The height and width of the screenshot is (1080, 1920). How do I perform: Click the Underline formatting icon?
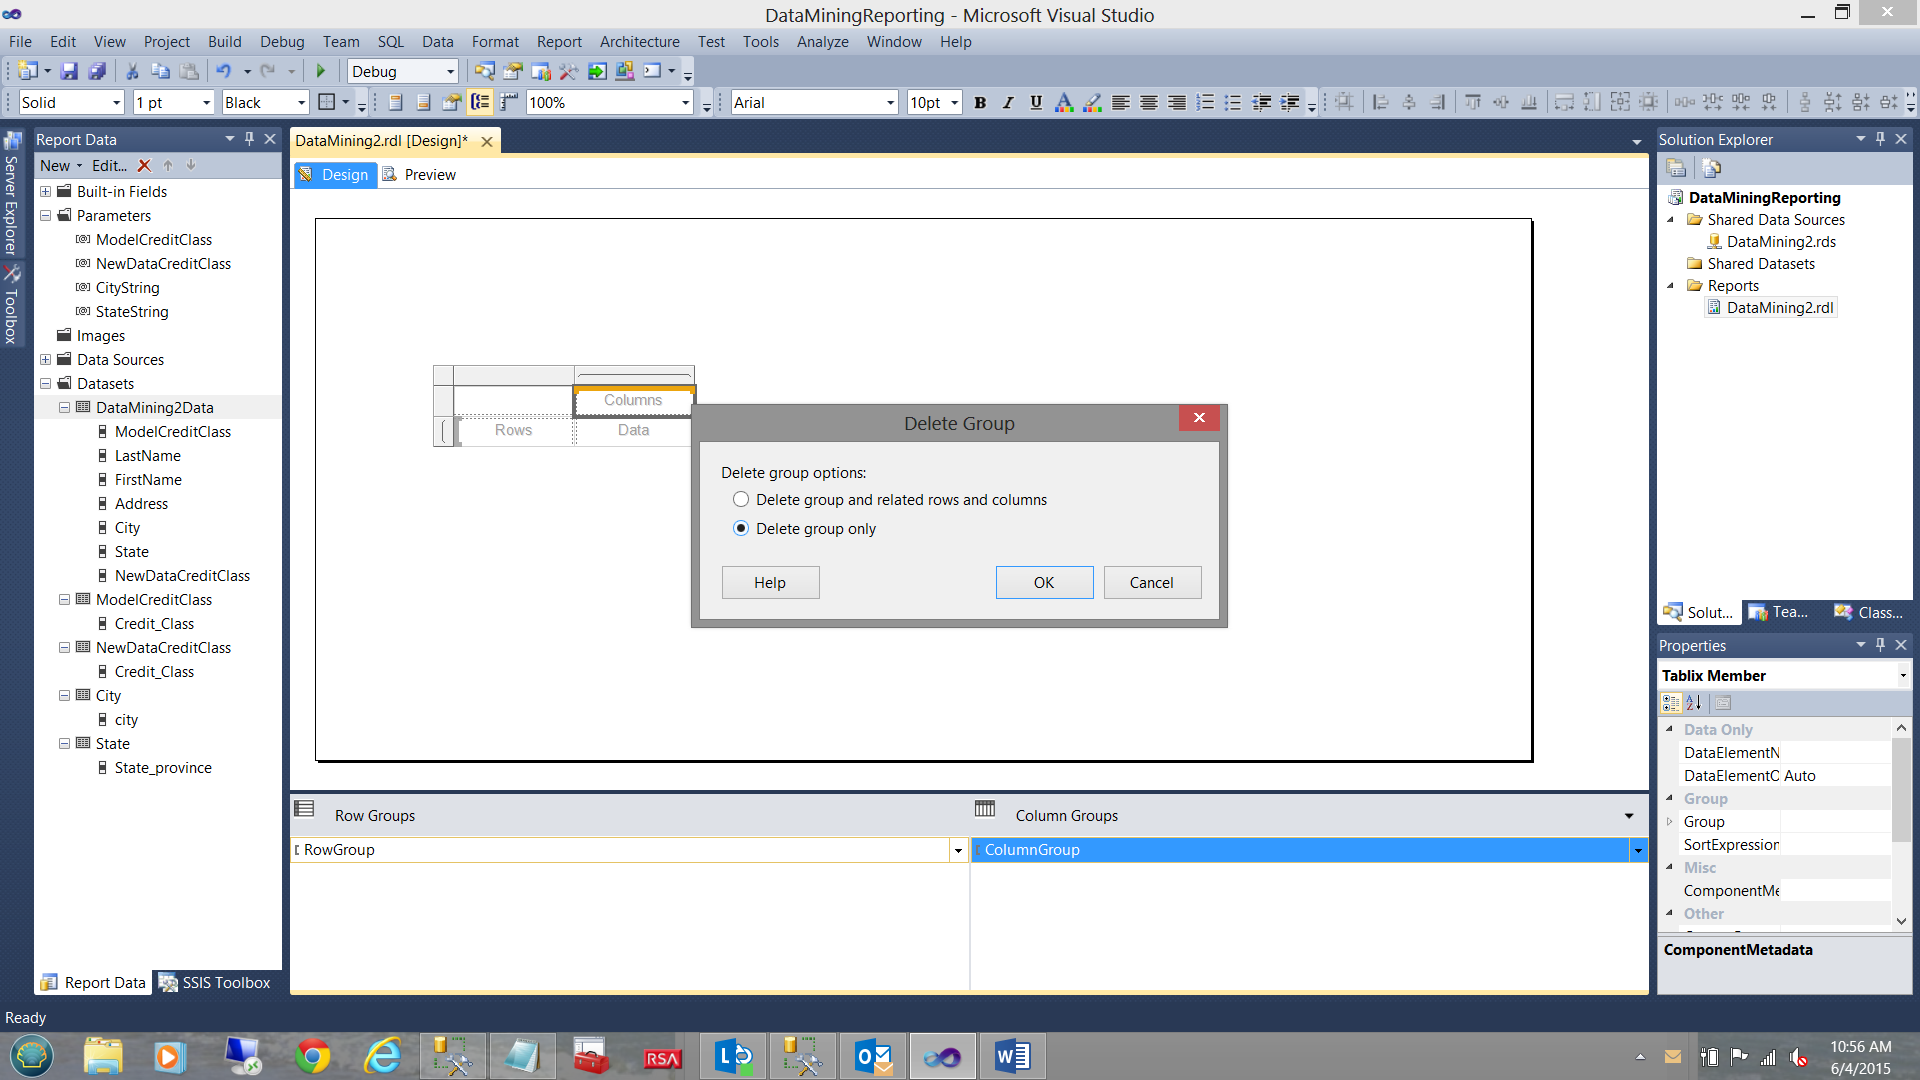point(1036,102)
